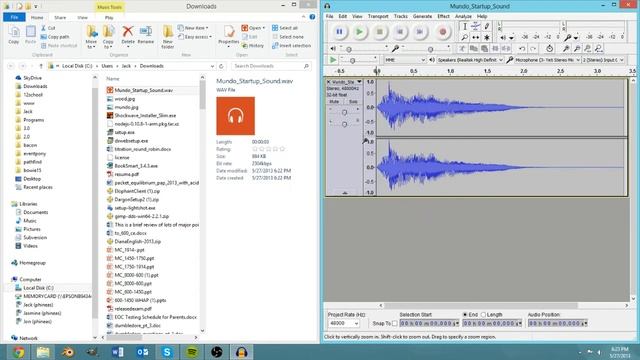The width and height of the screenshot is (640, 360).
Task: Expand the Explorer address bar dropdown
Action: pyautogui.click(x=212, y=66)
